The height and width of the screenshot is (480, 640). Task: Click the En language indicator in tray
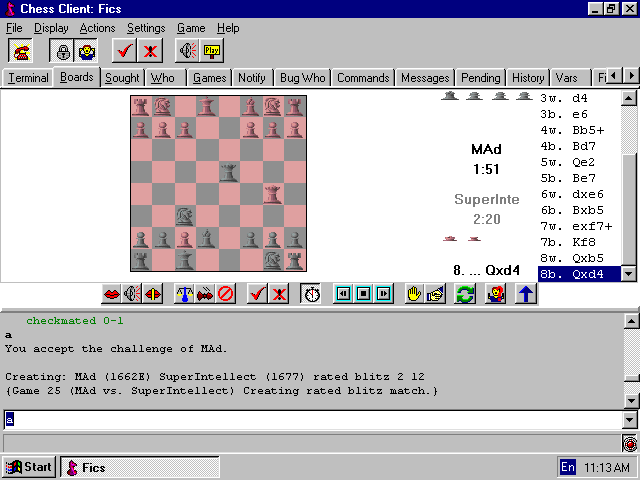point(567,467)
